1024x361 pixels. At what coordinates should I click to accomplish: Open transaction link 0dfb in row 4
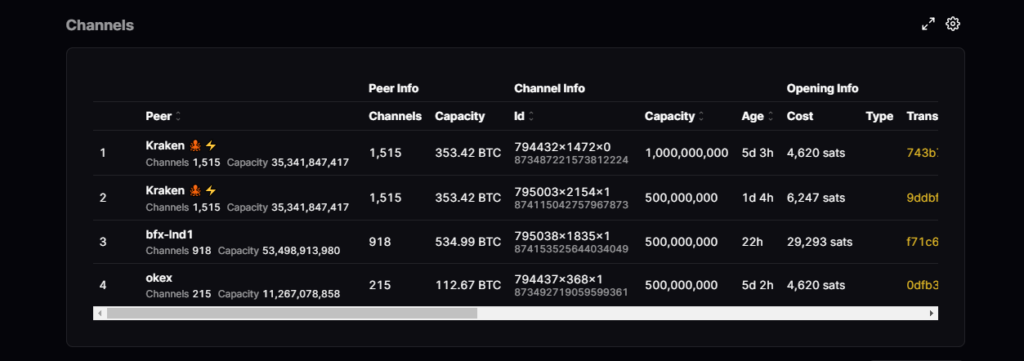click(922, 285)
